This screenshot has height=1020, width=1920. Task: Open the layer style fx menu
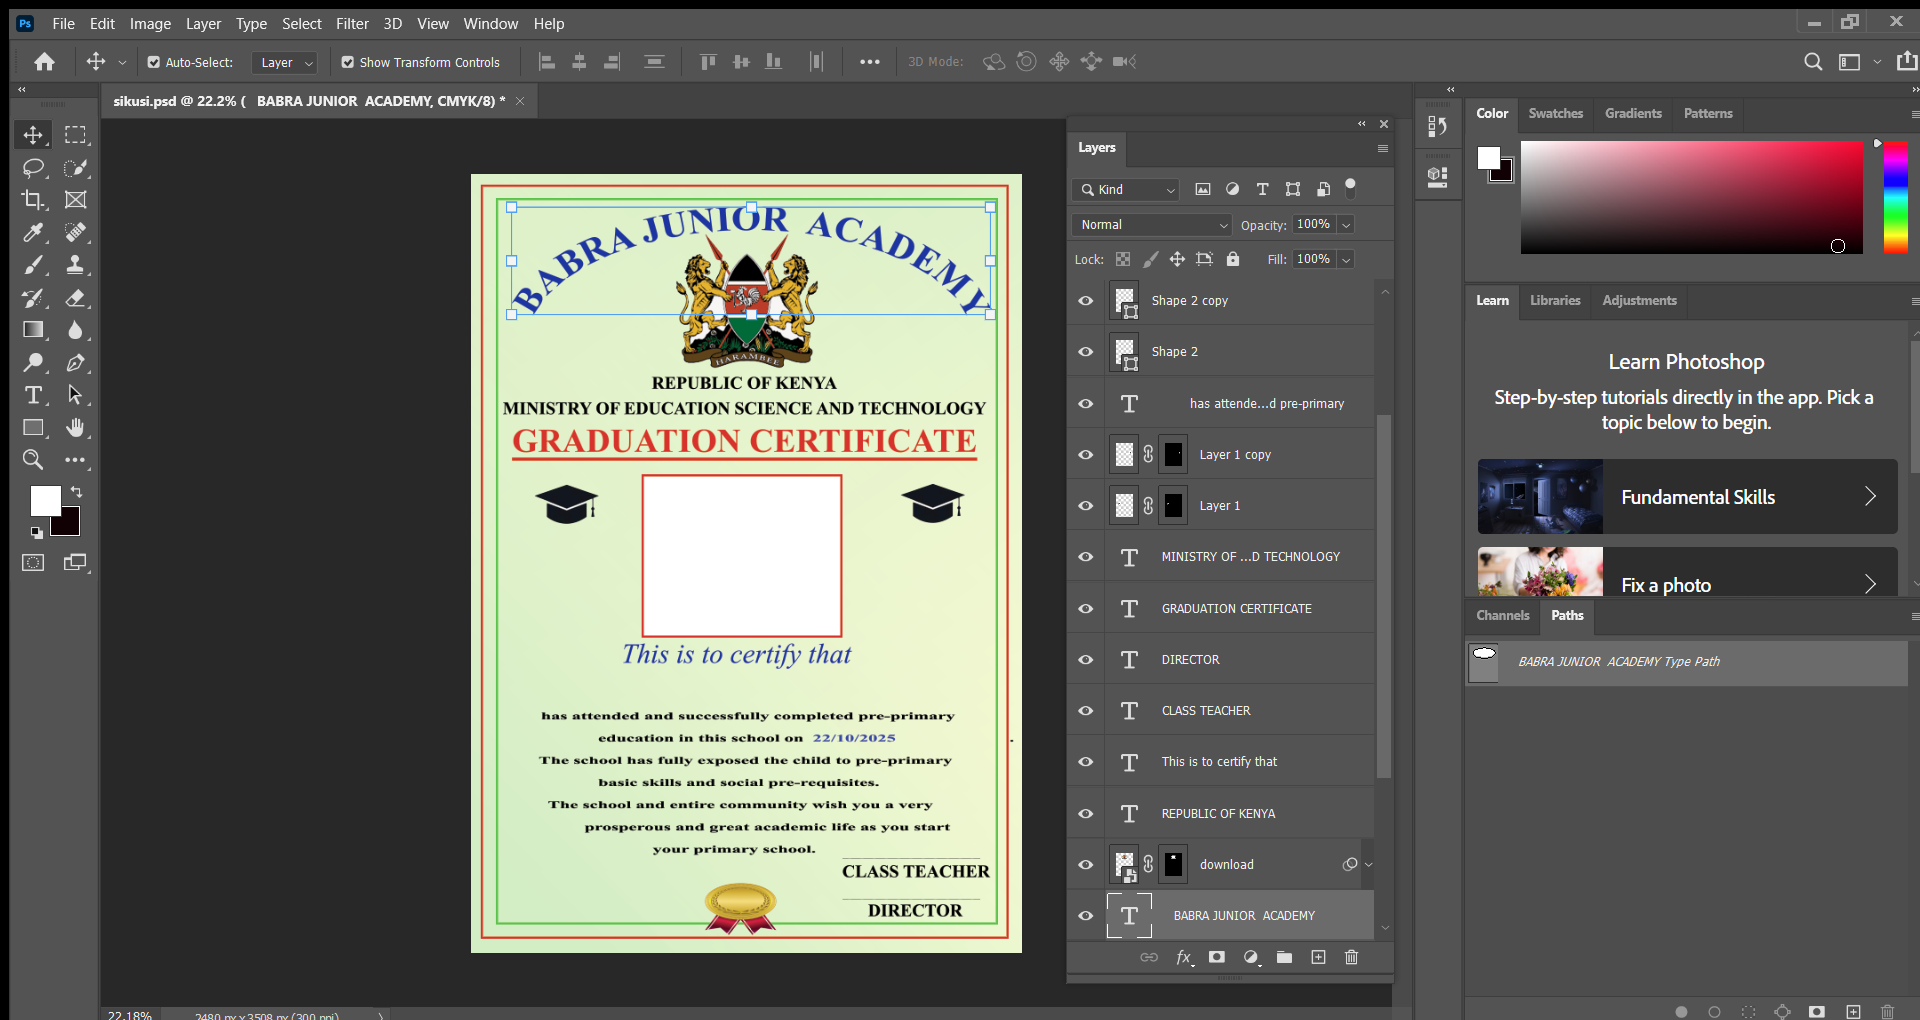coord(1184,958)
